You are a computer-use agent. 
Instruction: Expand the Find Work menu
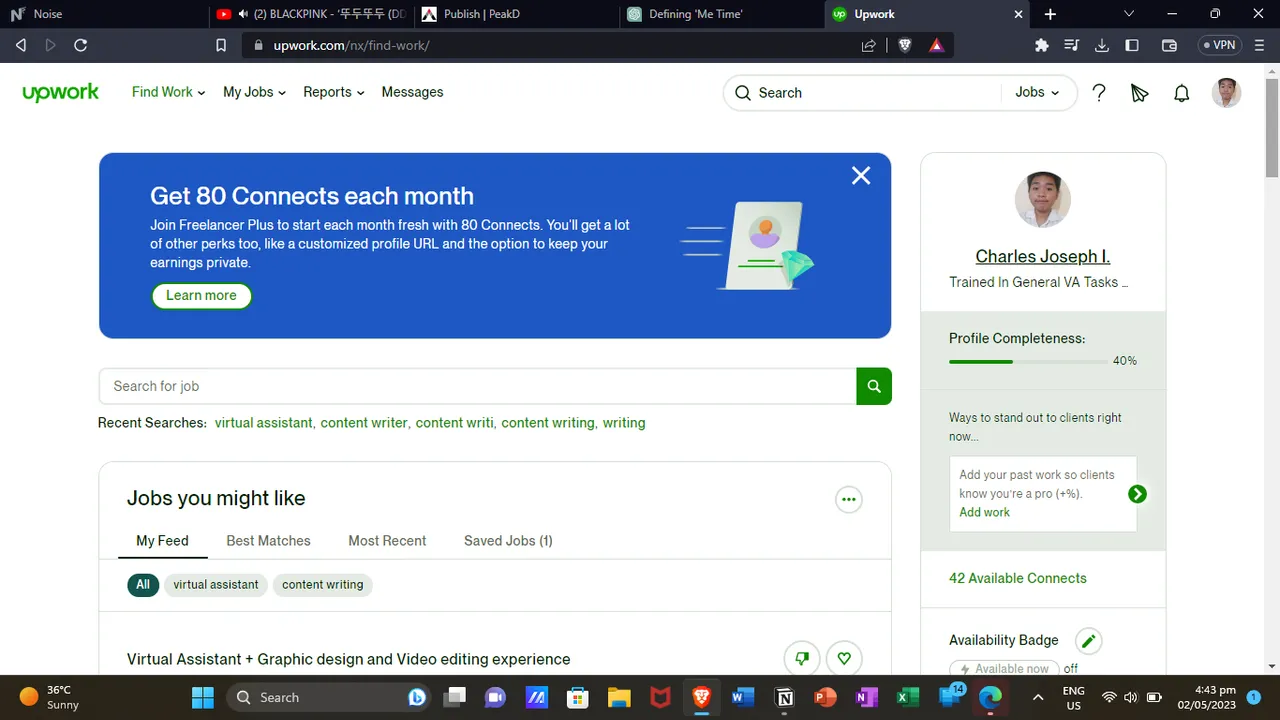pos(168,92)
